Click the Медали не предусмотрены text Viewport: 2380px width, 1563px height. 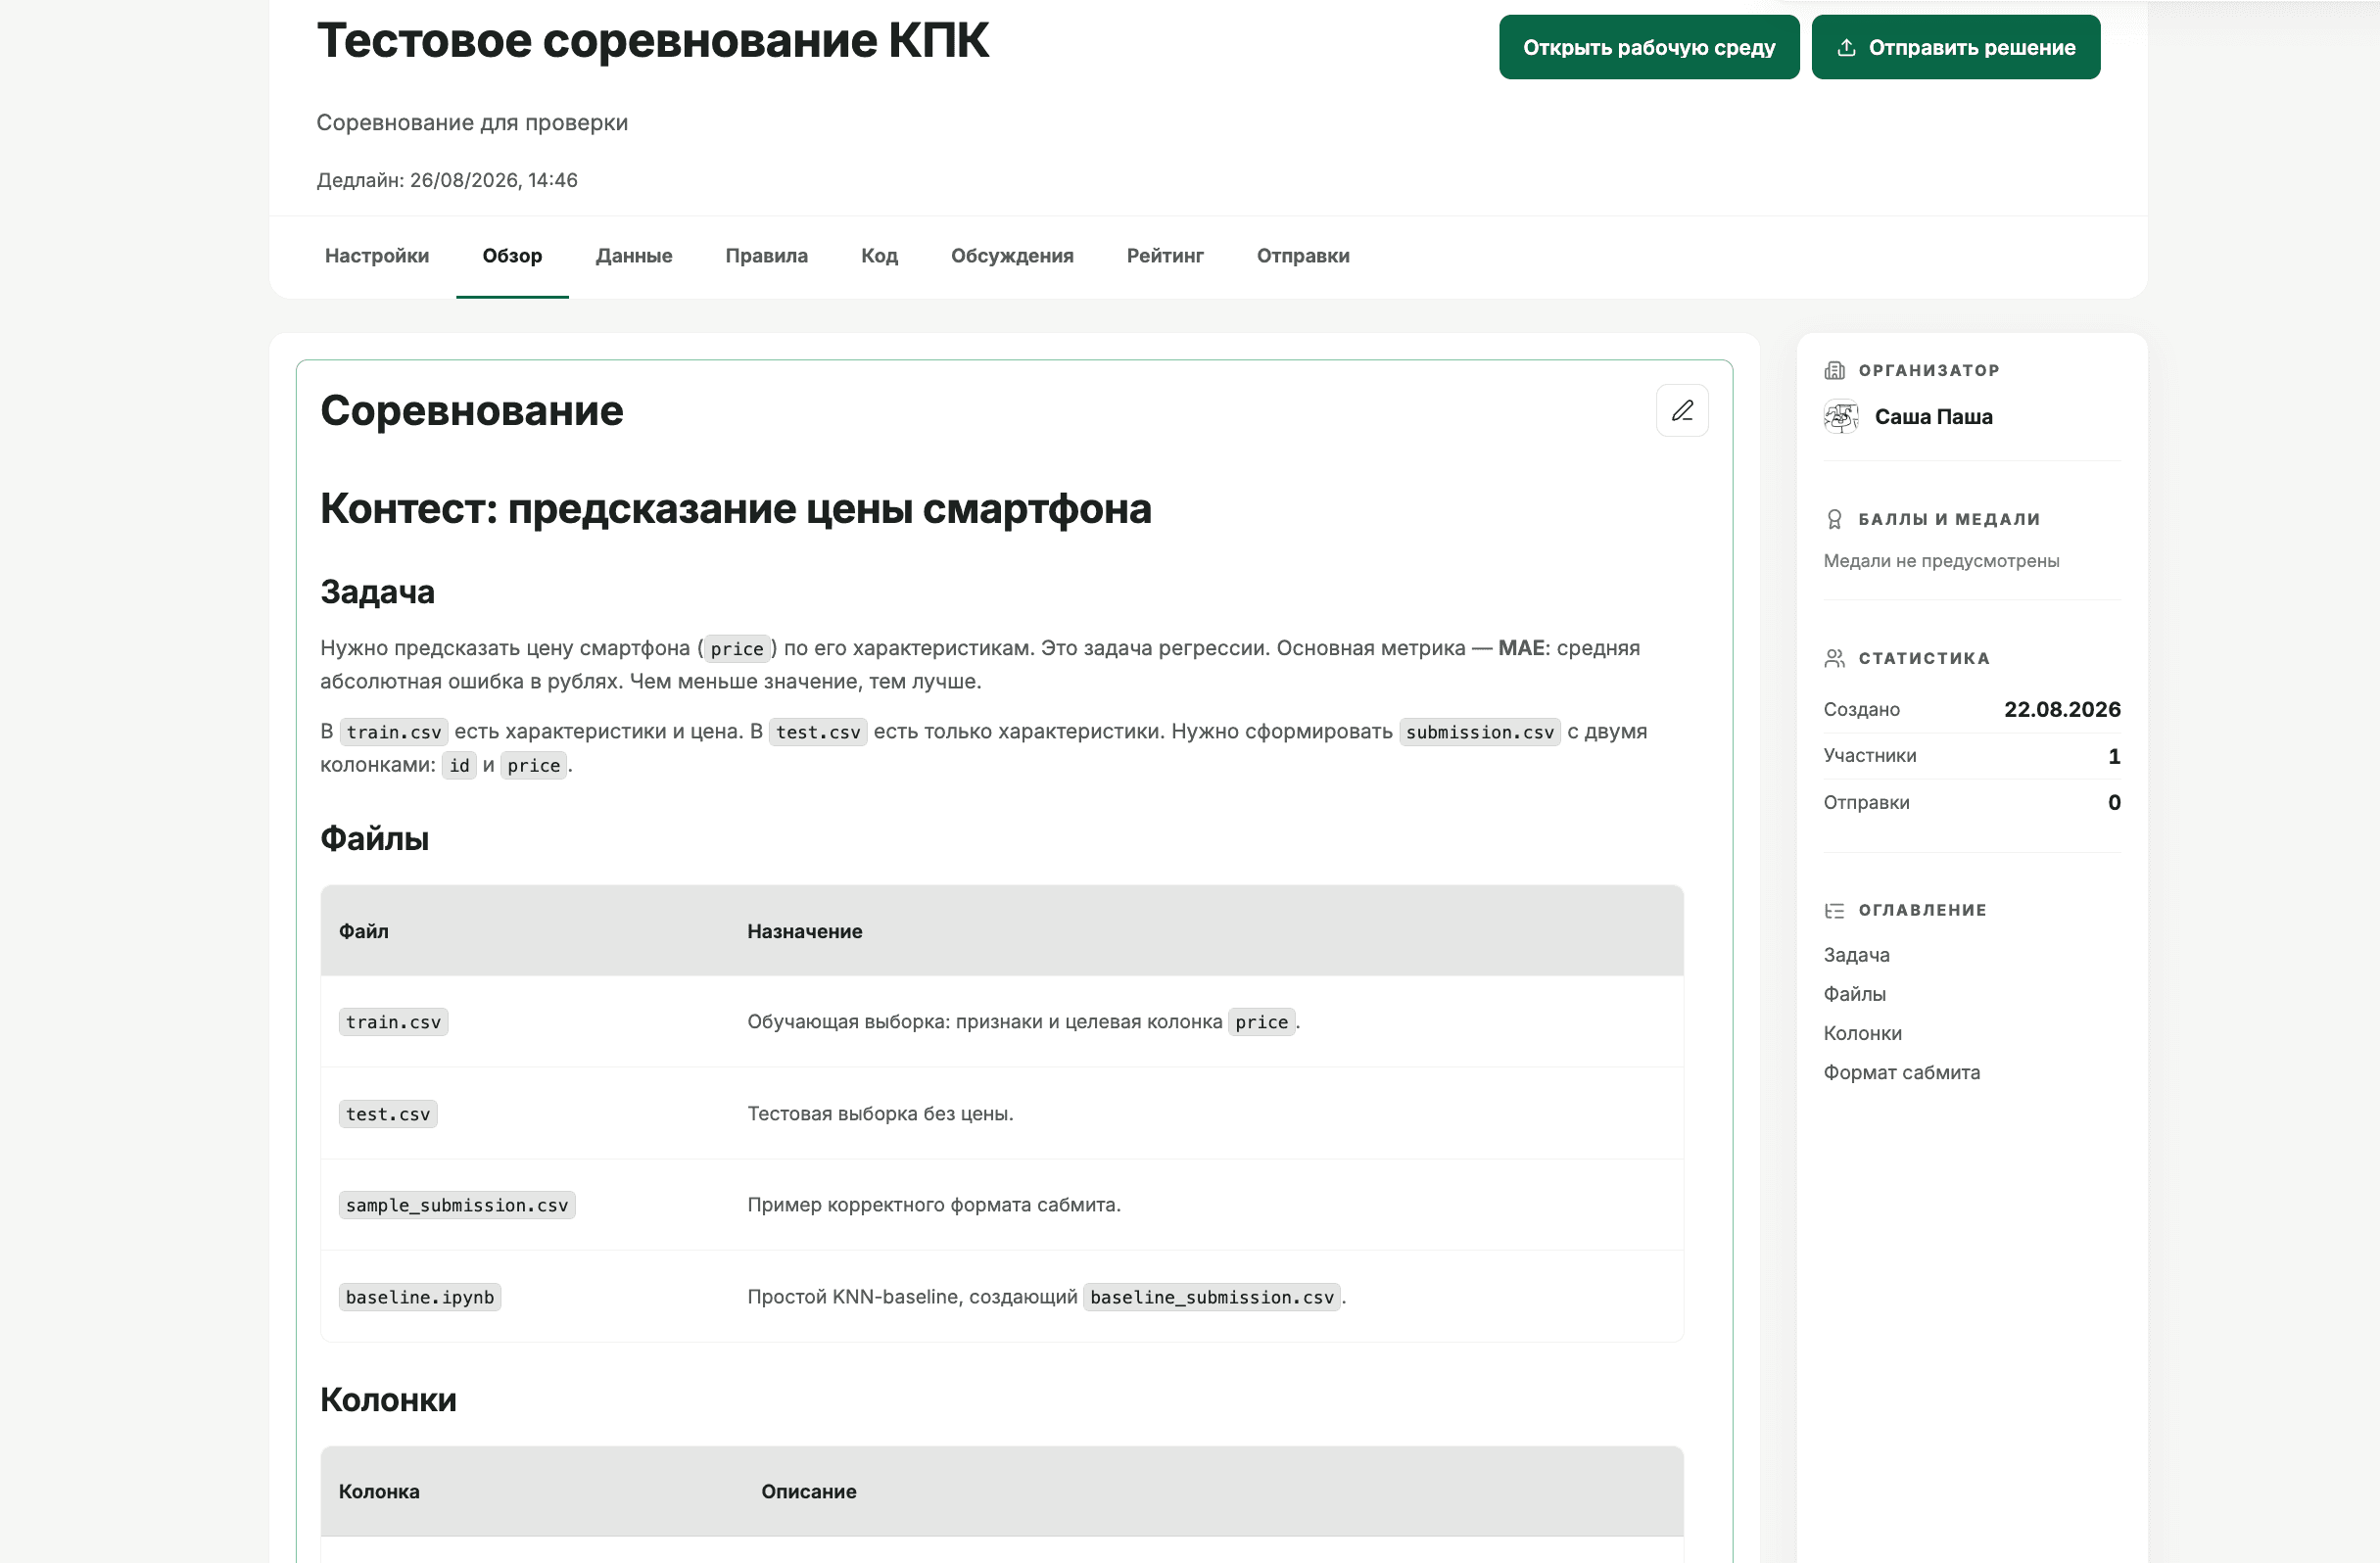pyautogui.click(x=1941, y=561)
